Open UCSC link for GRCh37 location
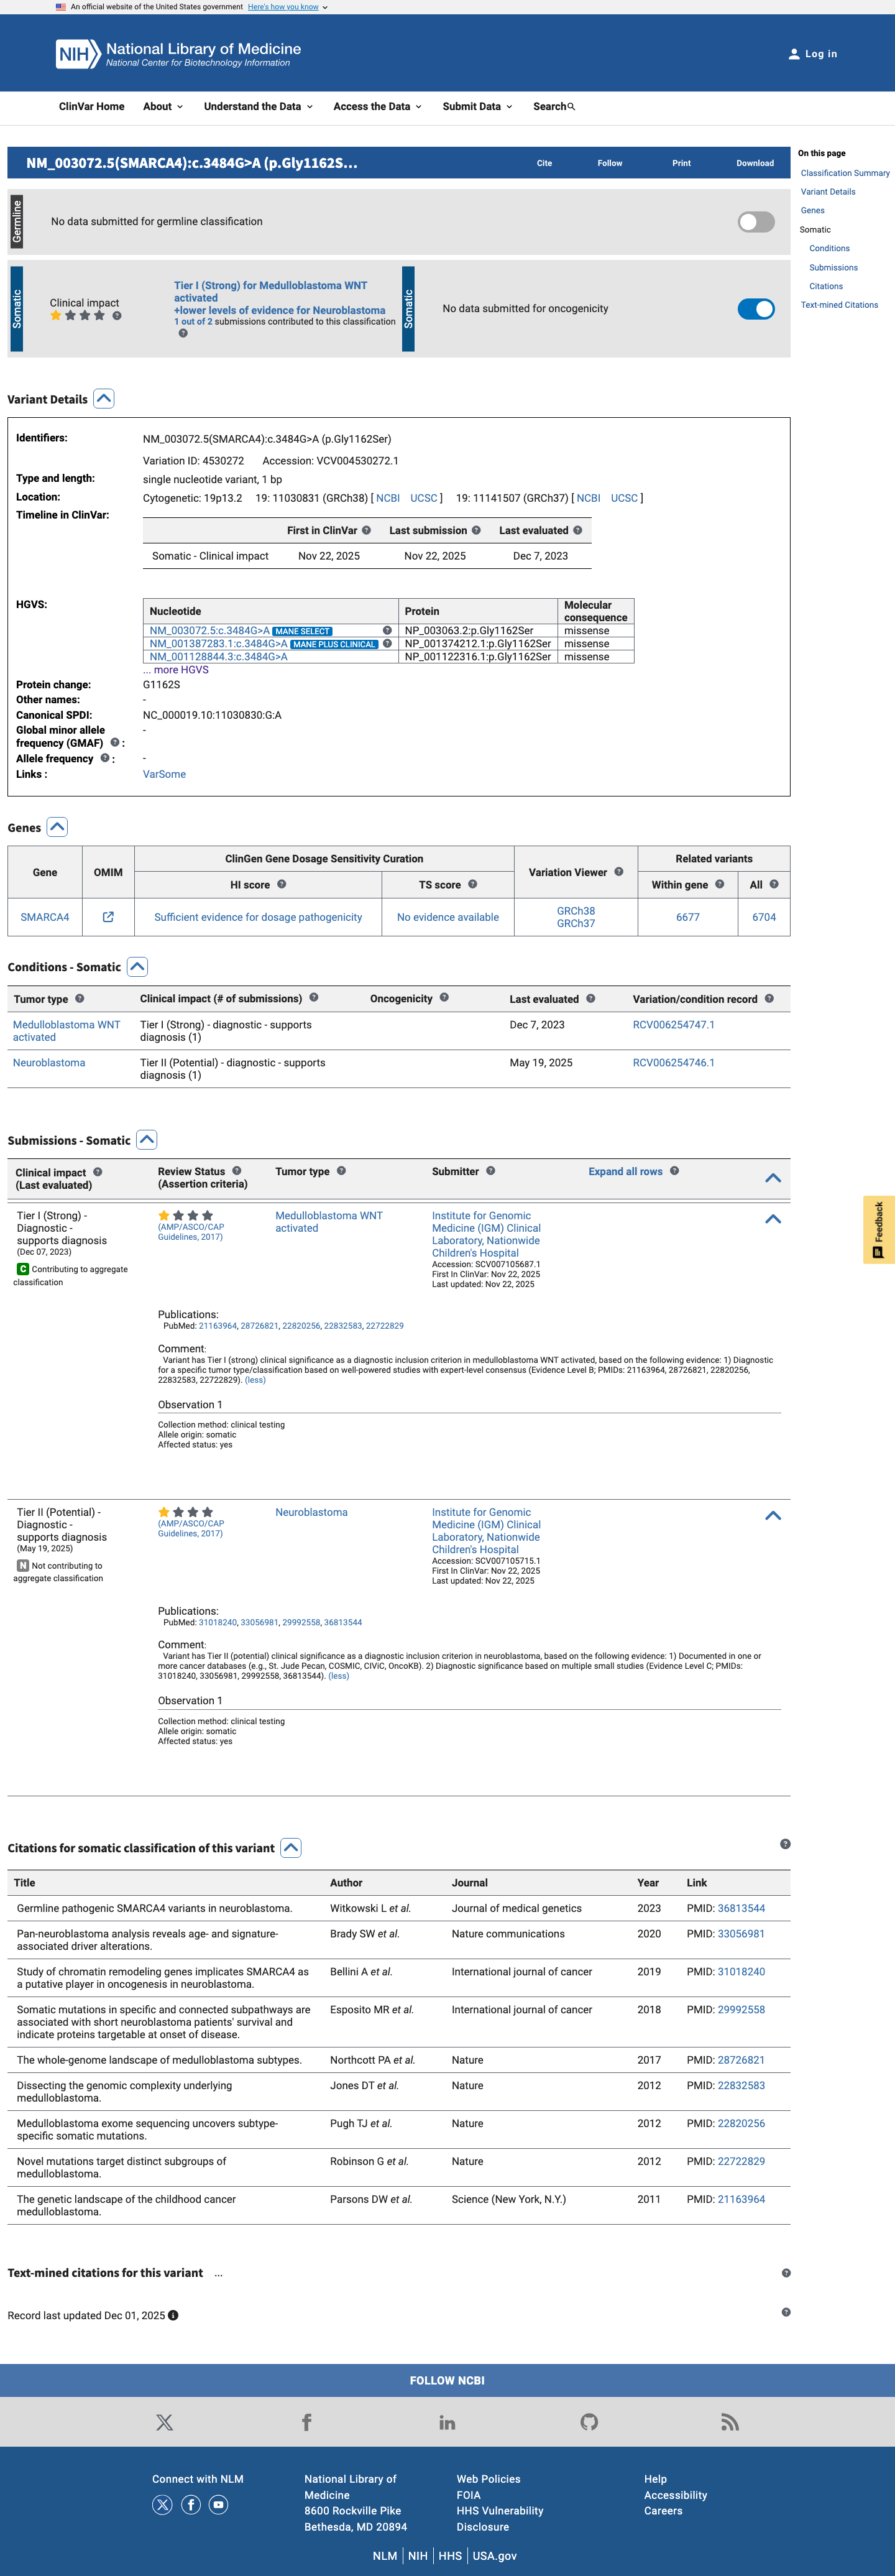895x2576 pixels. [x=624, y=498]
